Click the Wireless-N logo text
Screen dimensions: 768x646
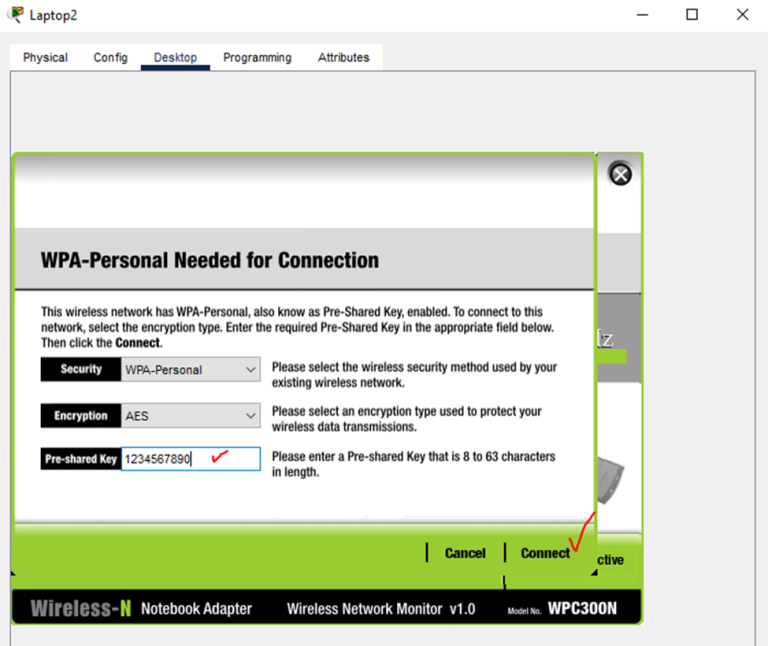click(81, 608)
